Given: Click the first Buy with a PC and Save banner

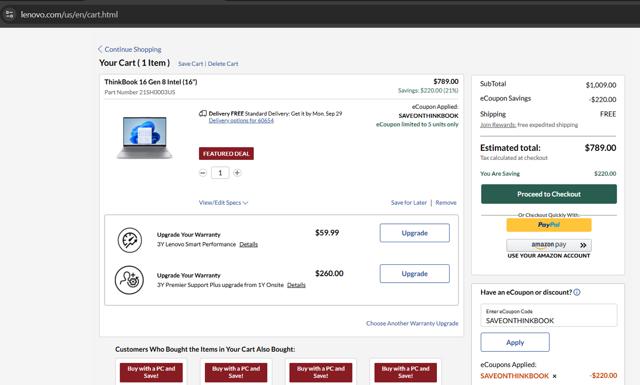Looking at the screenshot, I should click(151, 372).
